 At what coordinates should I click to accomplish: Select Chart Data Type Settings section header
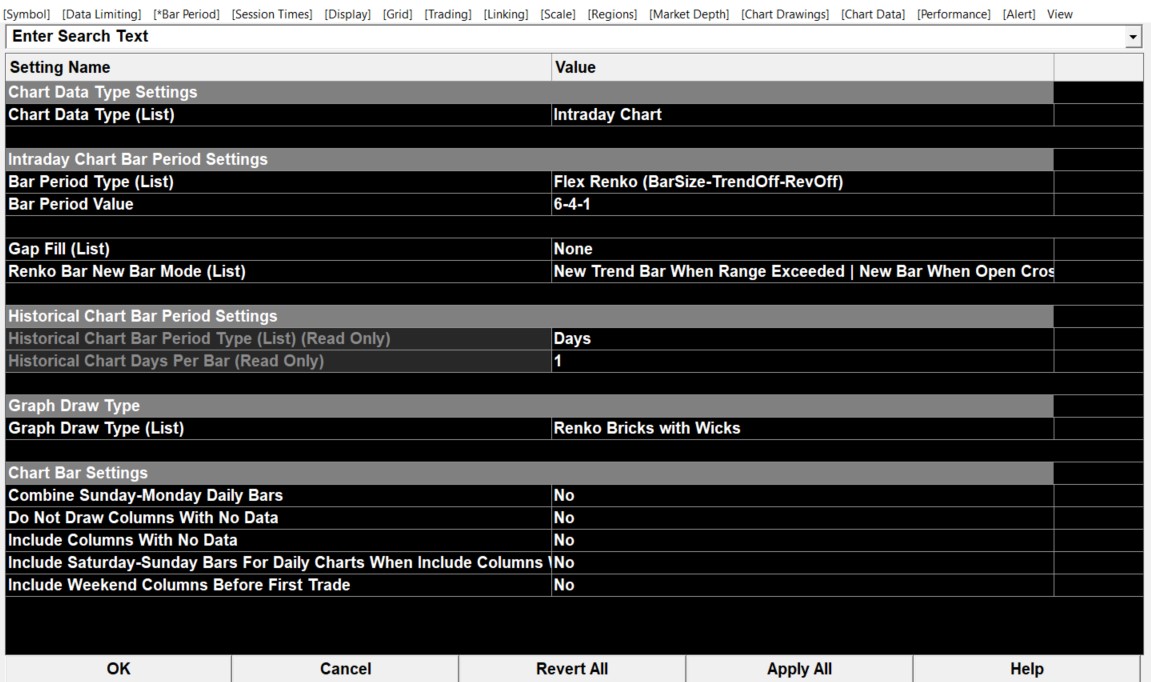[x=529, y=92]
